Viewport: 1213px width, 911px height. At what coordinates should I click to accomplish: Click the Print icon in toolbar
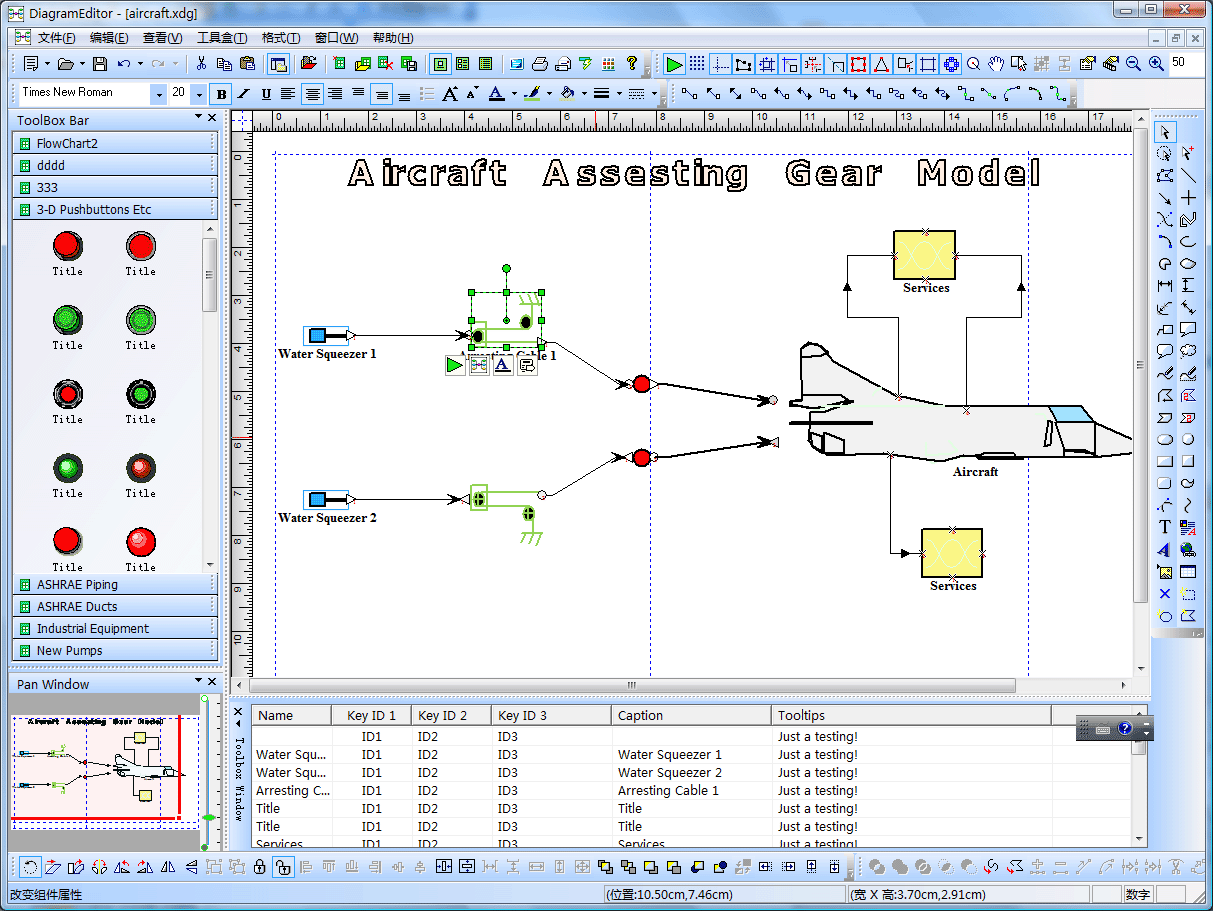[x=540, y=64]
